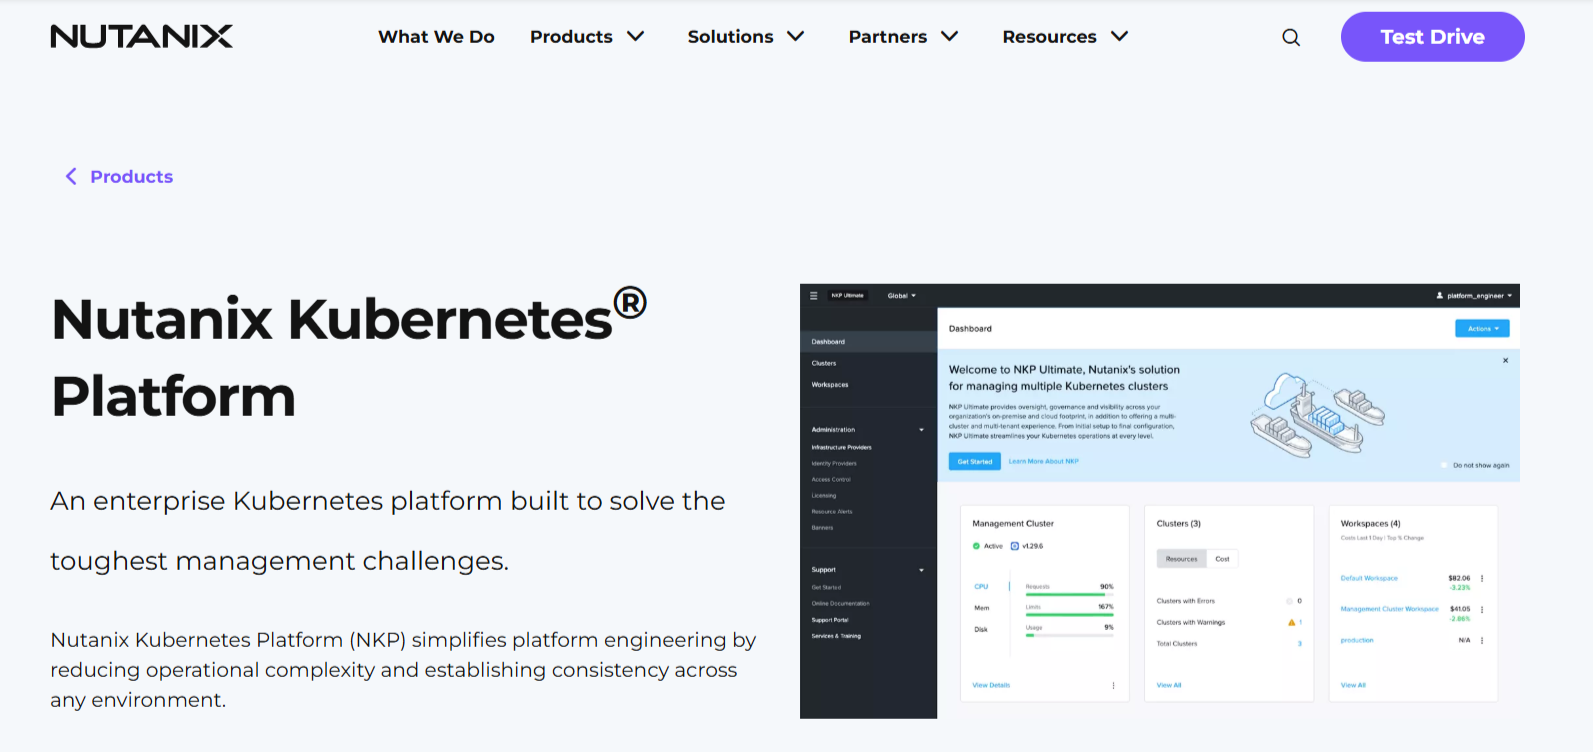The width and height of the screenshot is (1593, 752).
Task: Switch Clusters card to Cost view
Action: tap(1222, 559)
